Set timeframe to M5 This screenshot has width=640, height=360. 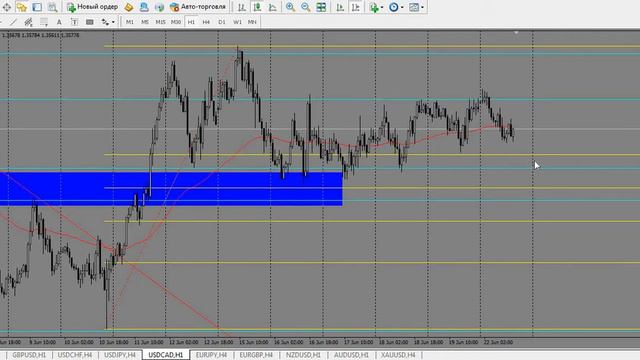pos(145,22)
